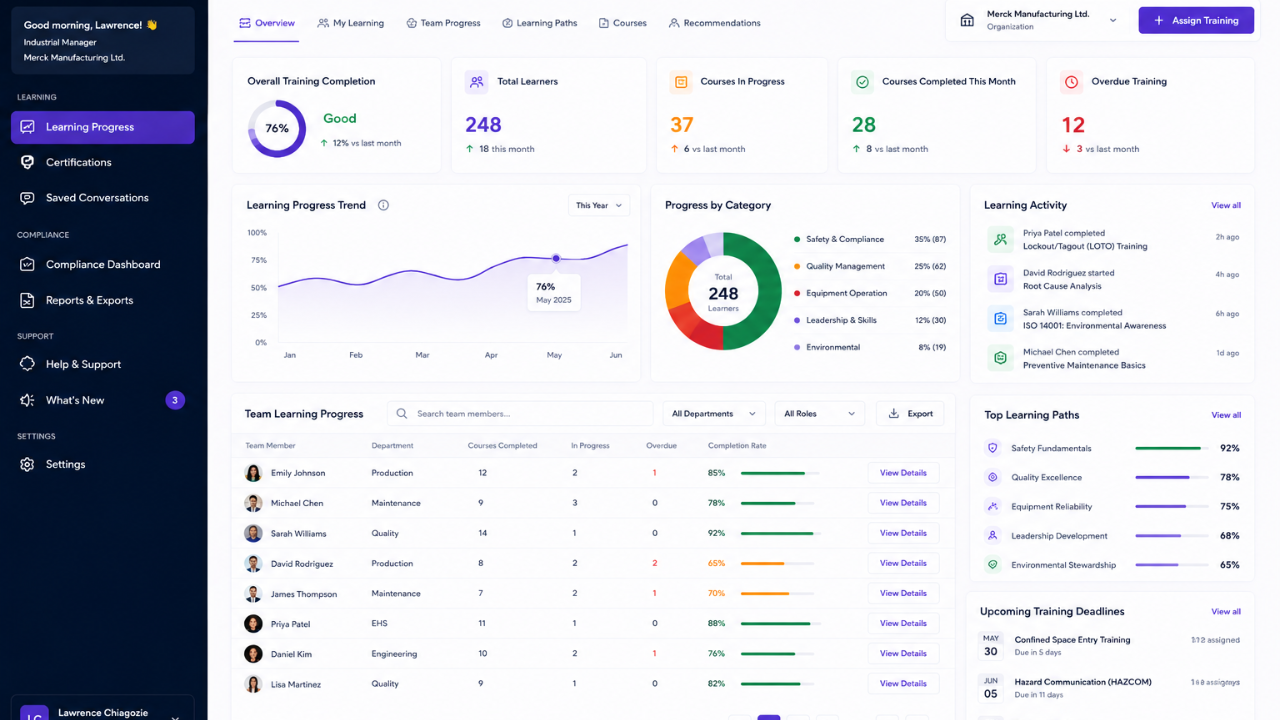The image size is (1280, 720).
Task: Open the What's New sparkle icon
Action: pyautogui.click(x=27, y=400)
